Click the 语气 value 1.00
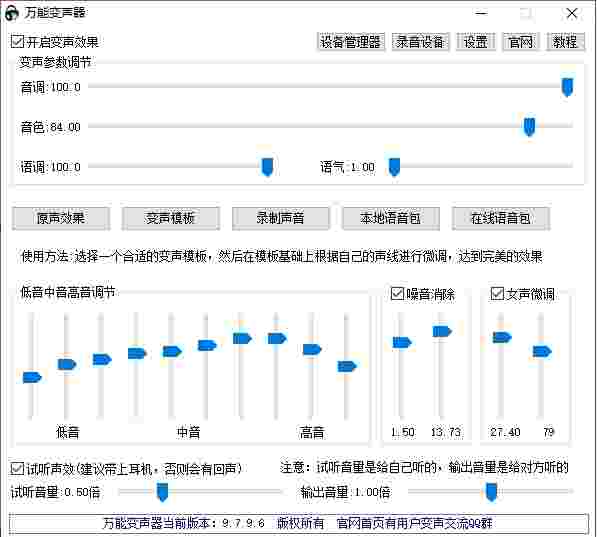 [x=362, y=167]
